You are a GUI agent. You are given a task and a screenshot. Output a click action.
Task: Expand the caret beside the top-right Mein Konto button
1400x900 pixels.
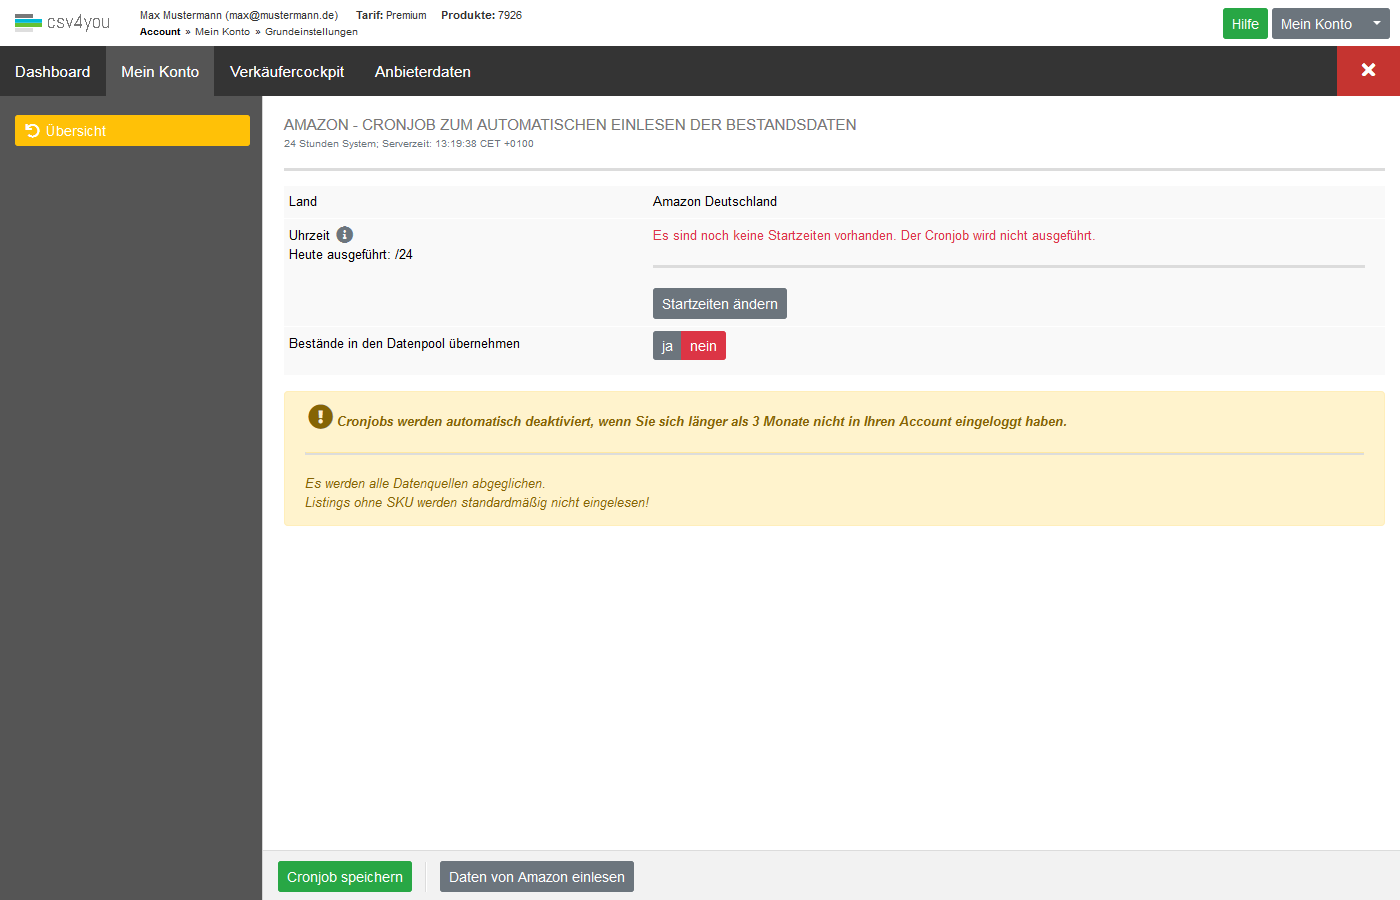point(1376,23)
